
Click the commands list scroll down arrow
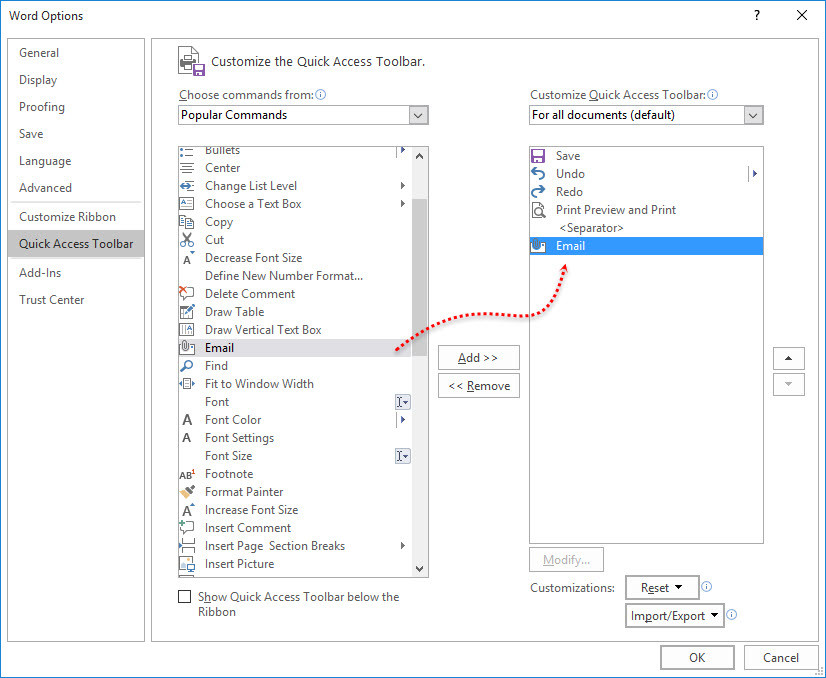(x=419, y=568)
